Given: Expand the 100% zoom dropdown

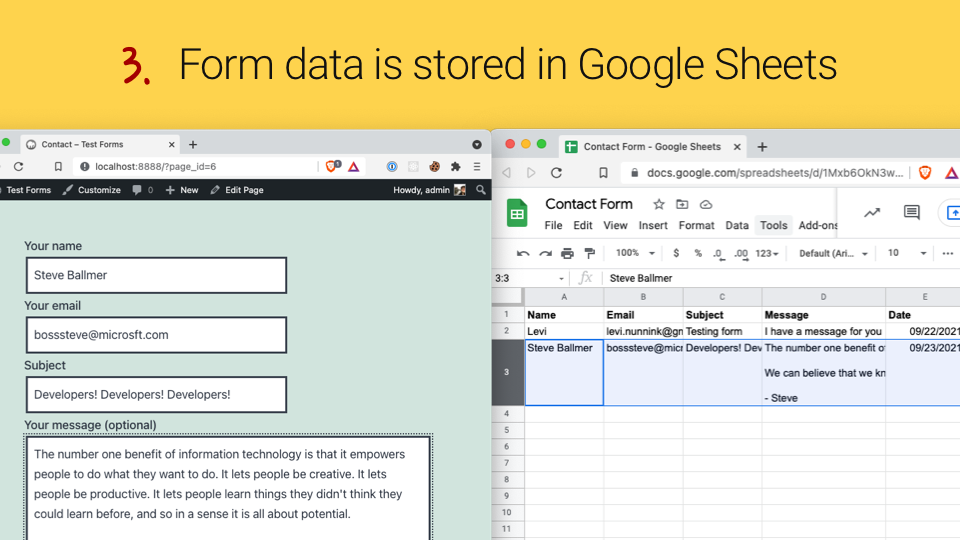Looking at the screenshot, I should point(635,254).
